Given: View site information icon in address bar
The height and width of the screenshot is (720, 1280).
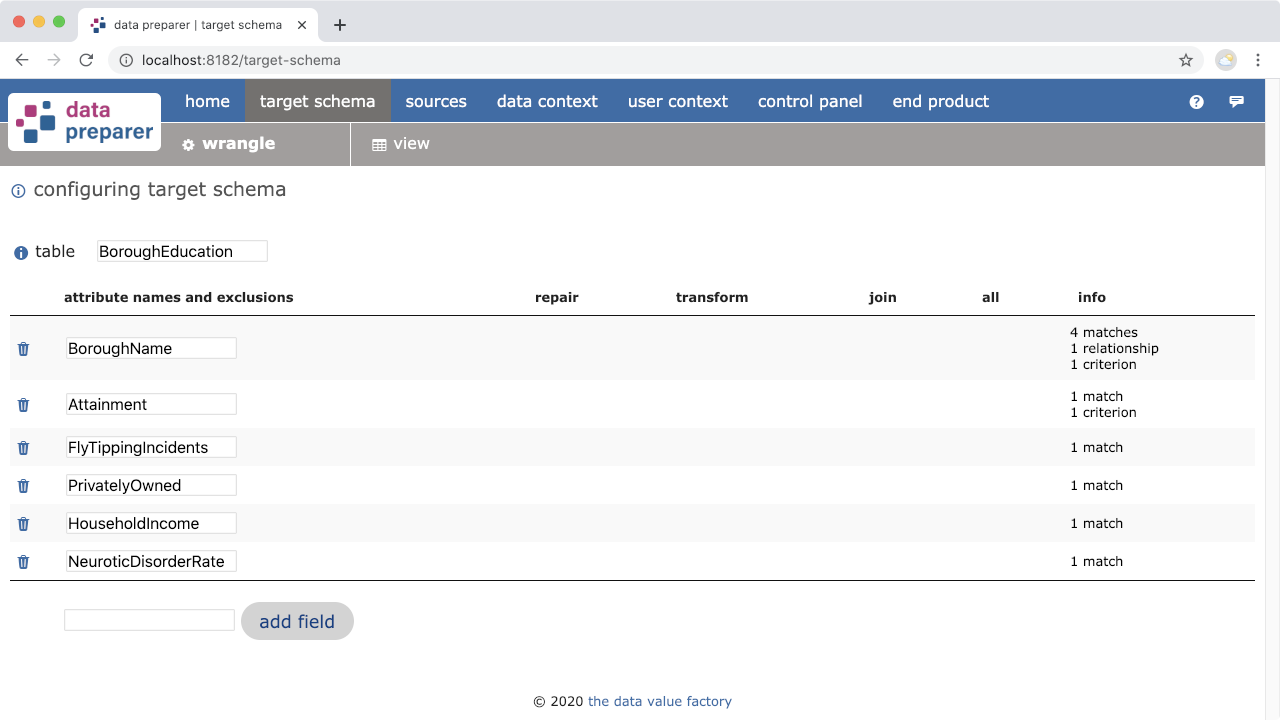Looking at the screenshot, I should (x=126, y=60).
